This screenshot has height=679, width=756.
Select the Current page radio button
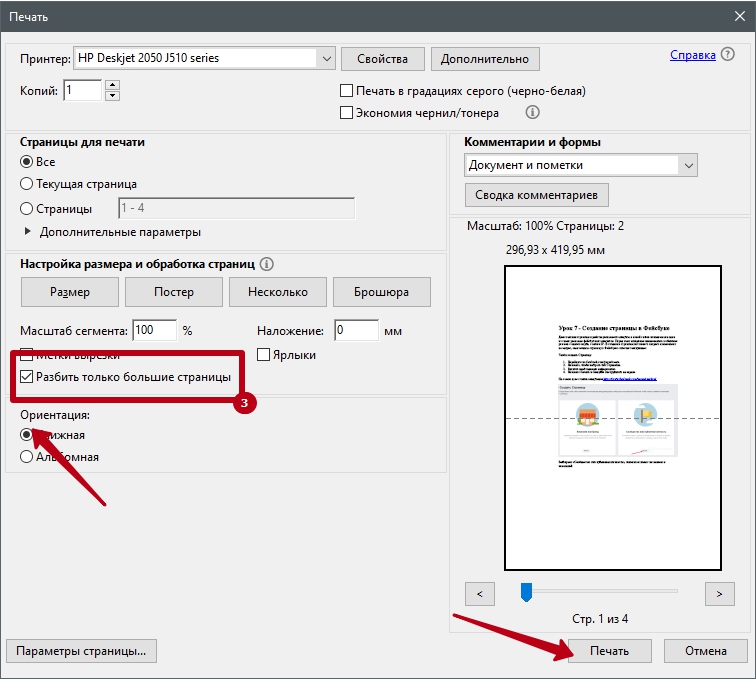pyautogui.click(x=27, y=184)
